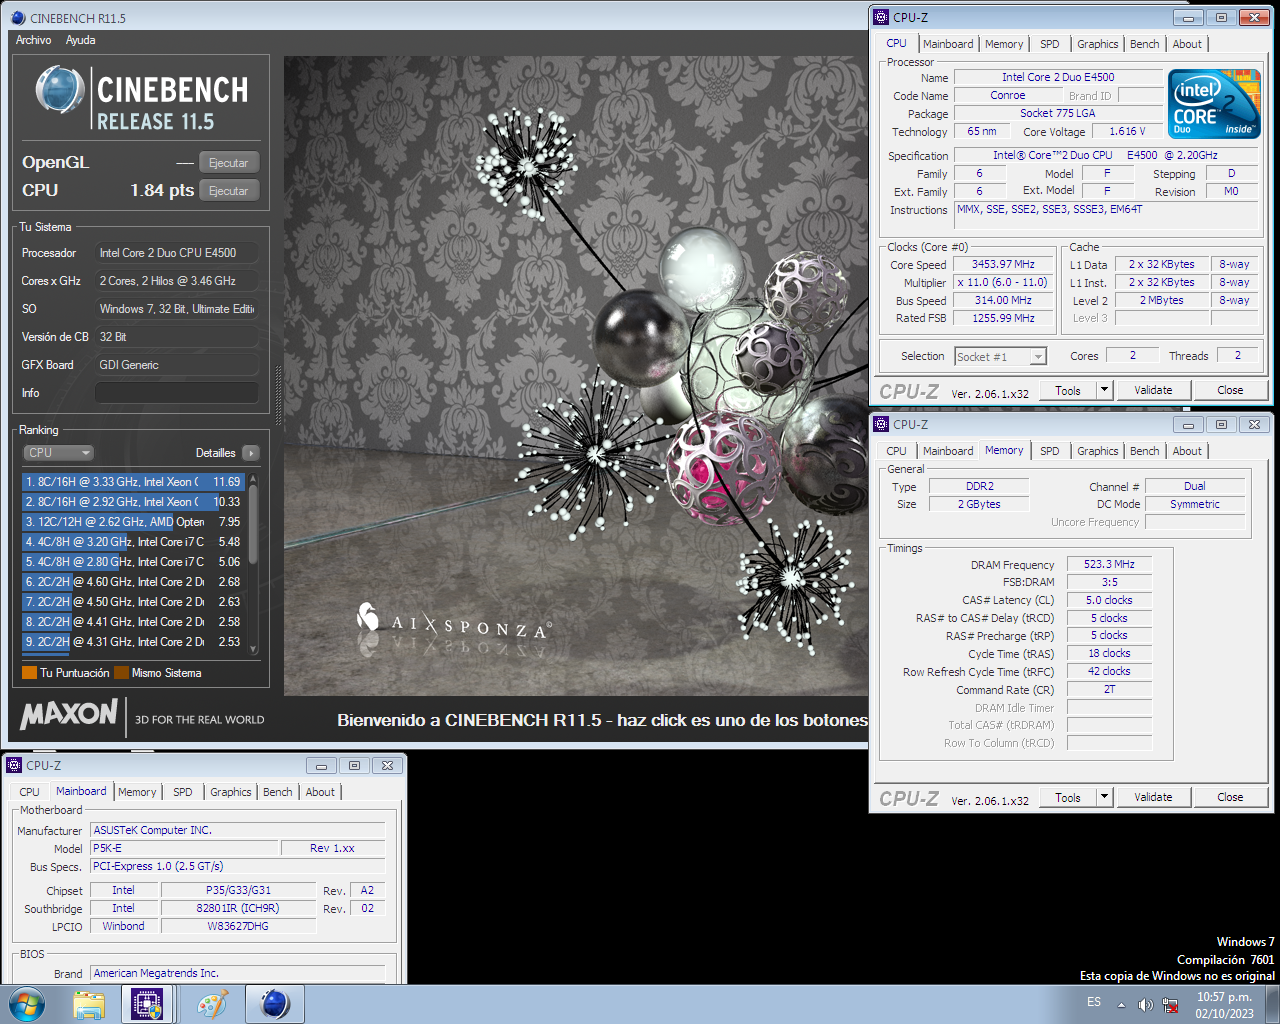
Task: Click the Cinebench Release 11.5 logo
Action: tap(142, 99)
